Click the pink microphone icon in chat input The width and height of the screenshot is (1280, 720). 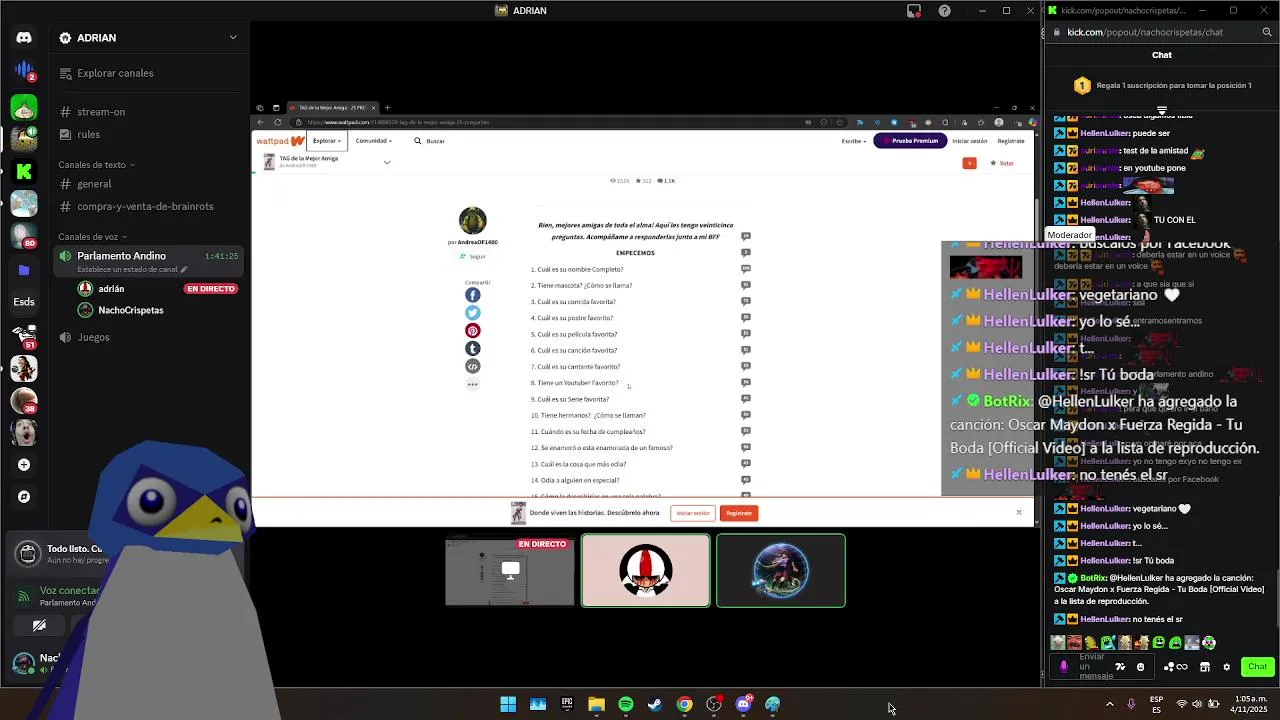1064,667
